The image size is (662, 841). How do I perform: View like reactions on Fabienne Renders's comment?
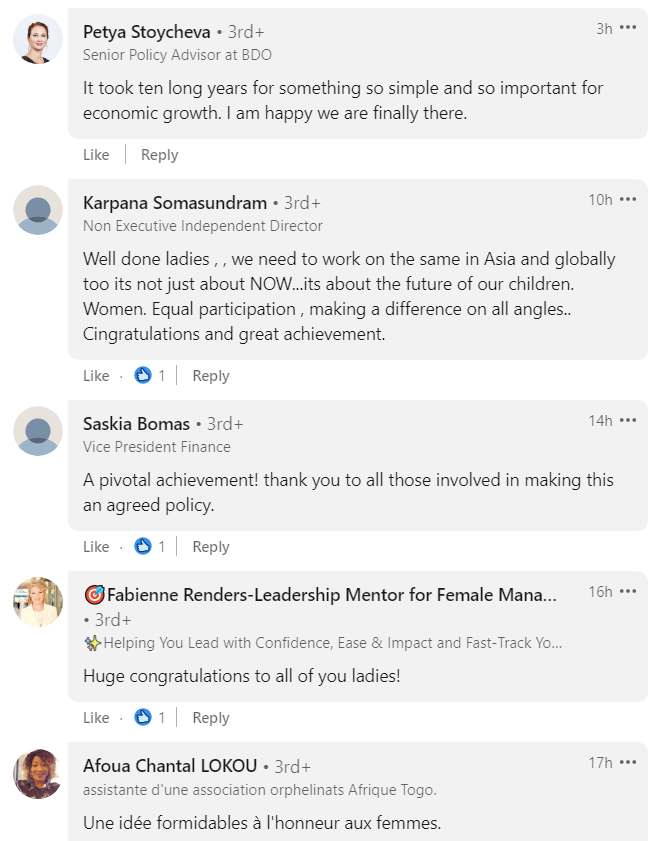pos(149,718)
